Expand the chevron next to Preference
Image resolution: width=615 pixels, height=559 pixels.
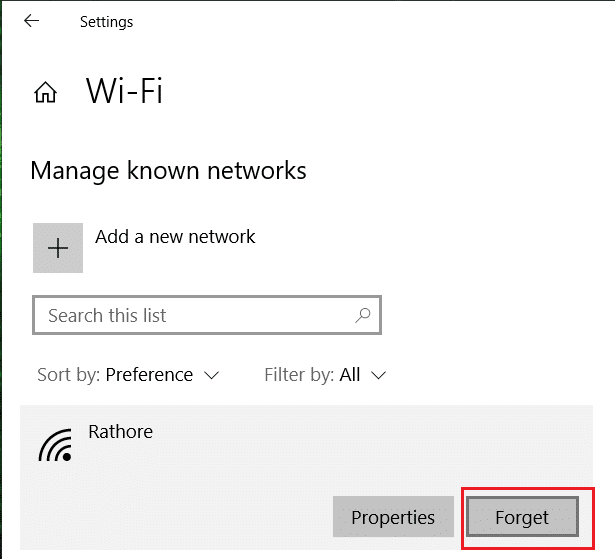(211, 375)
